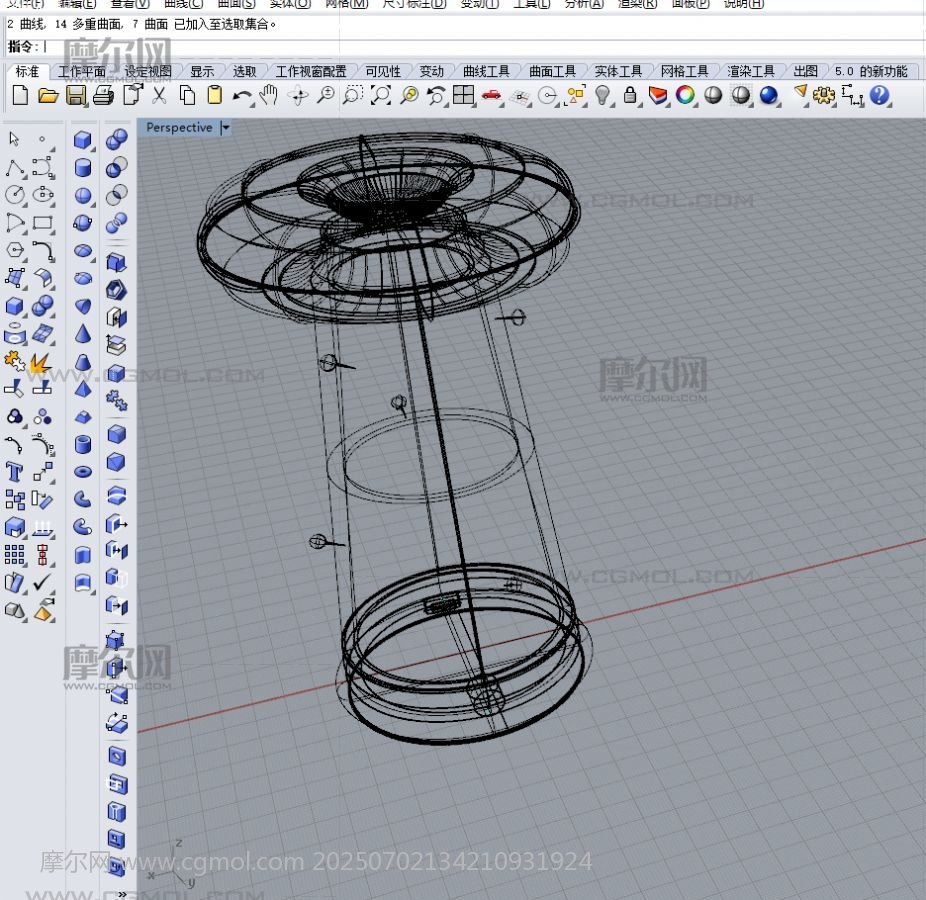Open object properties via the color wheel
Viewport: 926px width, 900px height.
coord(685,95)
